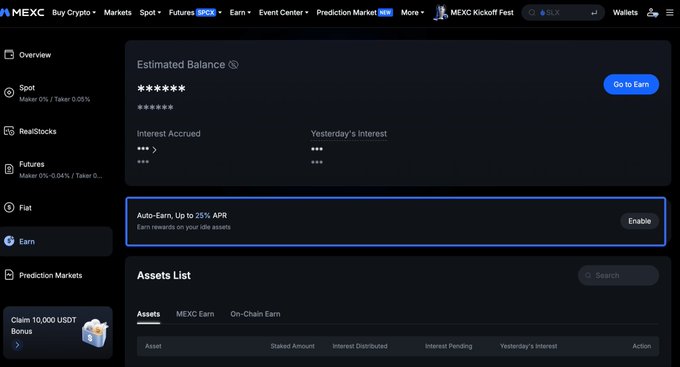Open the Overview wallet icon
The image size is (680, 367).
tap(9, 55)
